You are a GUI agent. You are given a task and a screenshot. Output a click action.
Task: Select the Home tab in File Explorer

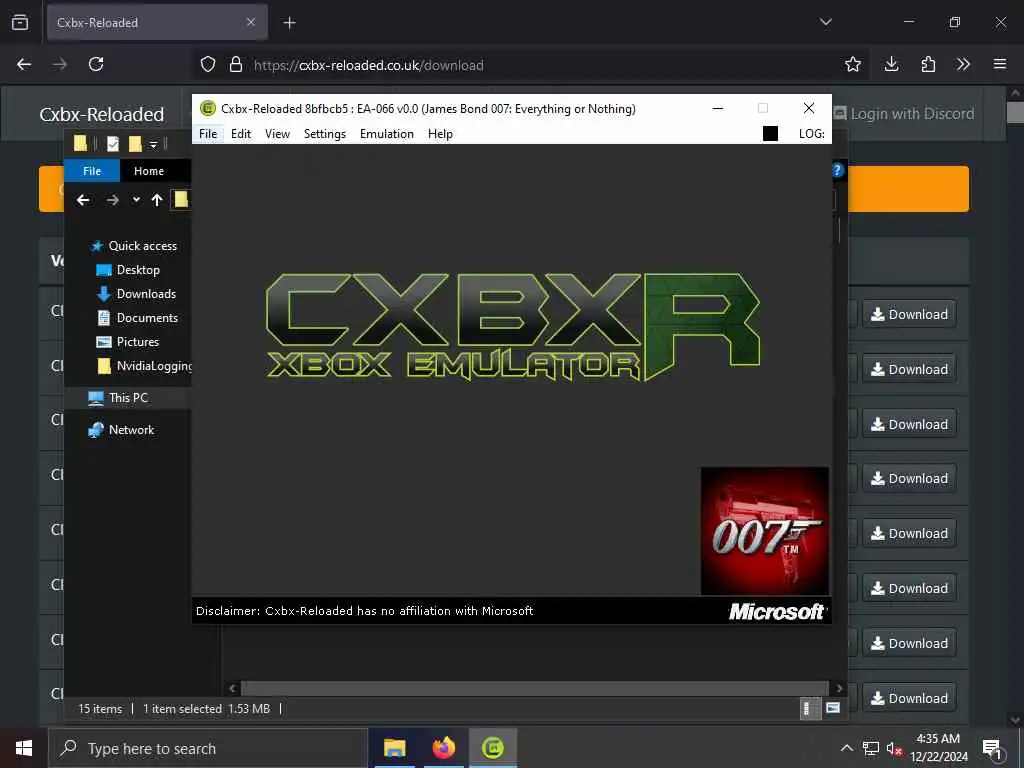point(149,171)
